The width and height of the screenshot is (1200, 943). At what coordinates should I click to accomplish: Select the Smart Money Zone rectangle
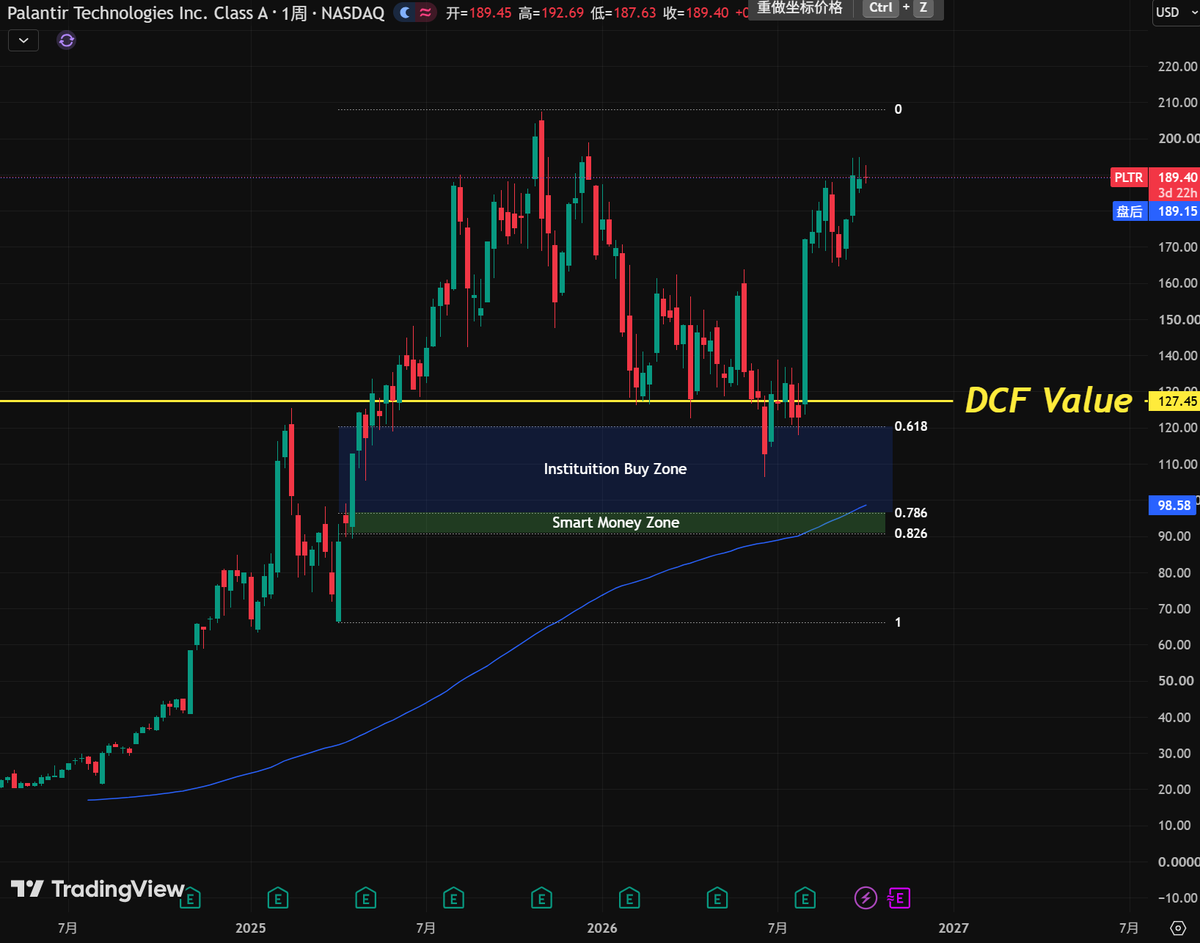click(x=615, y=522)
